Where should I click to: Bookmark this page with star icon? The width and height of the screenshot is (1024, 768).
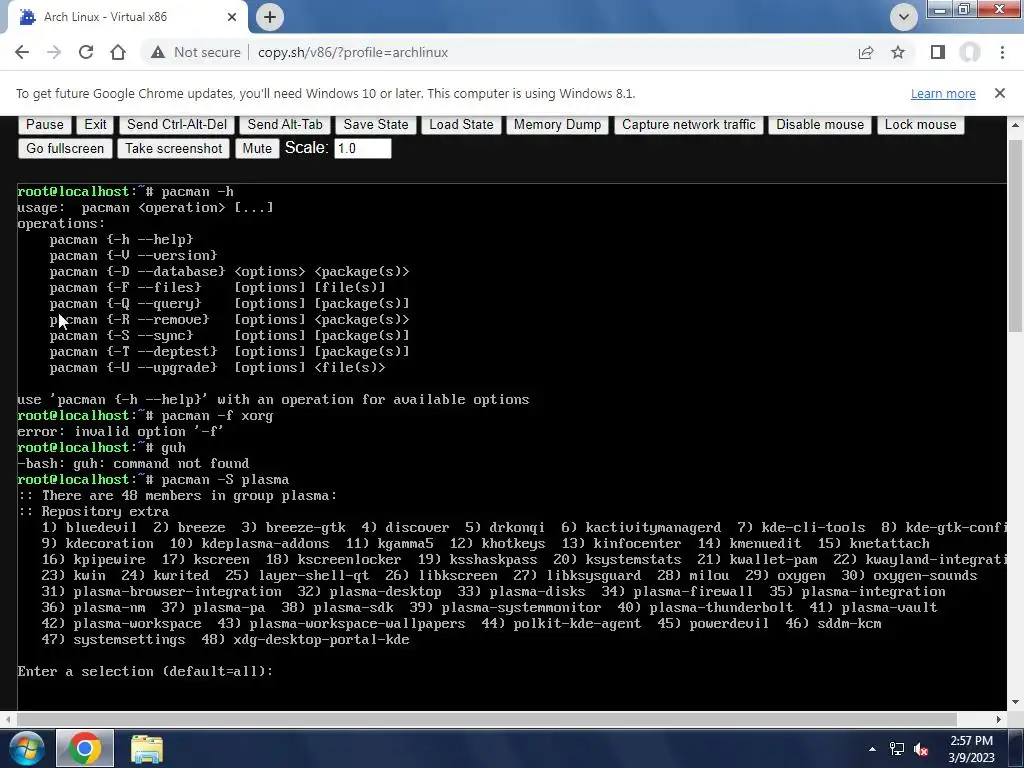[898, 52]
